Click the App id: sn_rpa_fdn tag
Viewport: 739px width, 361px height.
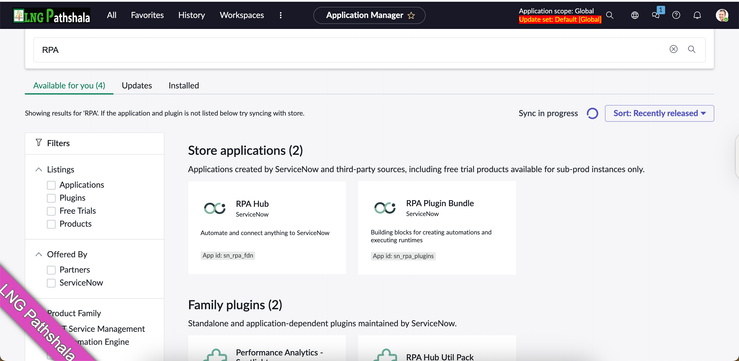tap(228, 256)
